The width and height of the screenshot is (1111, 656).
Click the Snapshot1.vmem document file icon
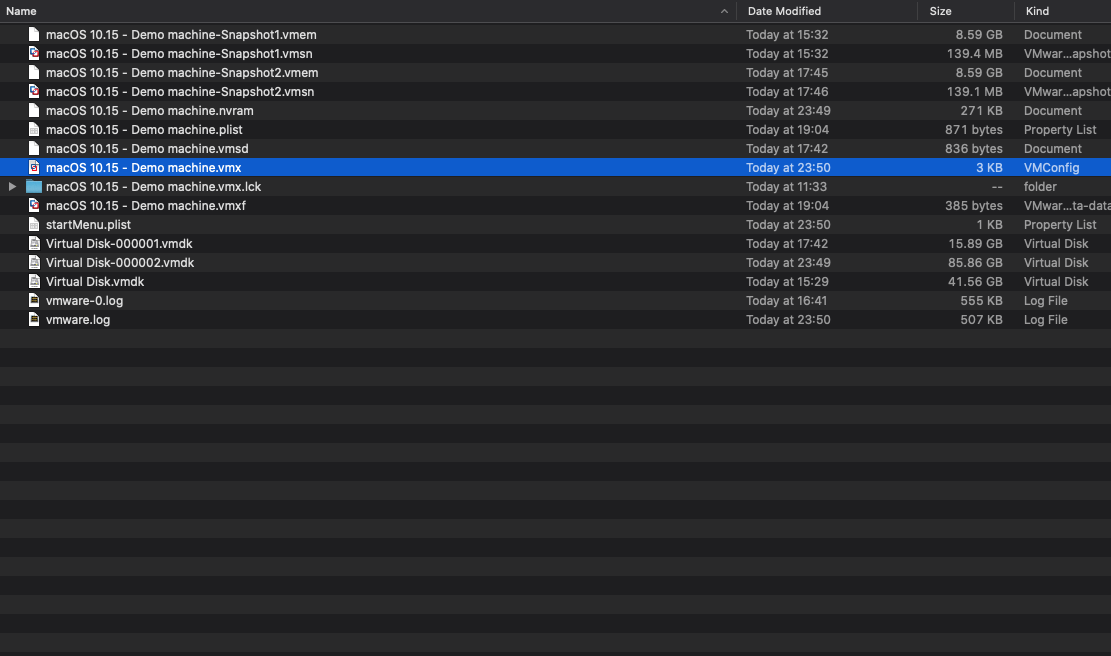tap(33, 34)
